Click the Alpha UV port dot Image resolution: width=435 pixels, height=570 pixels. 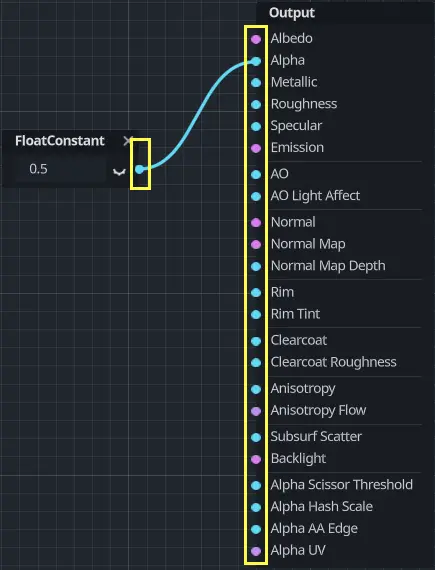coord(256,551)
